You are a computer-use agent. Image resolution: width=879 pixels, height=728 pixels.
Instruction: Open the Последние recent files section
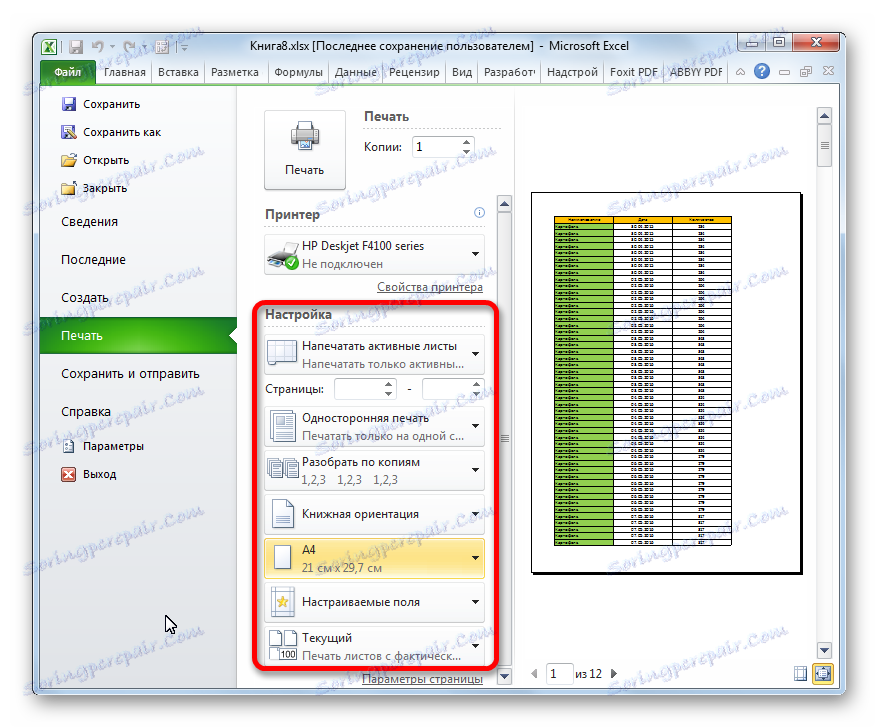pyautogui.click(x=94, y=260)
